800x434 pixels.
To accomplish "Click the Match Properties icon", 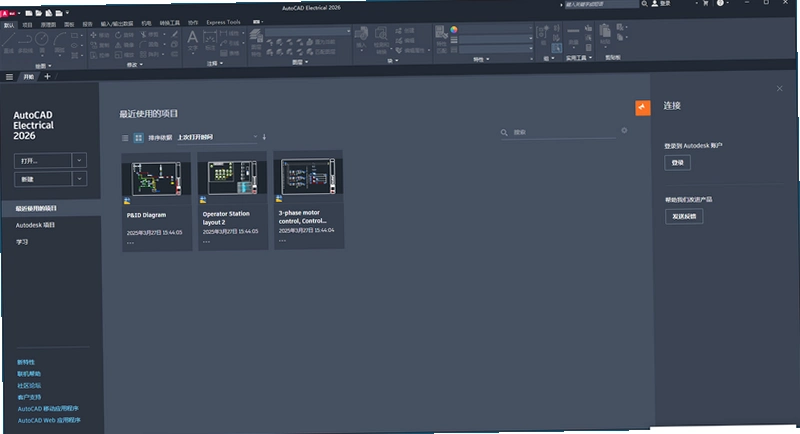I will point(441,39).
